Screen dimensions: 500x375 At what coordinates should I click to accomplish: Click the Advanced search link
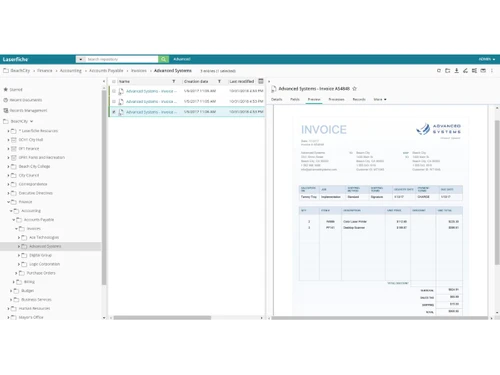182,59
